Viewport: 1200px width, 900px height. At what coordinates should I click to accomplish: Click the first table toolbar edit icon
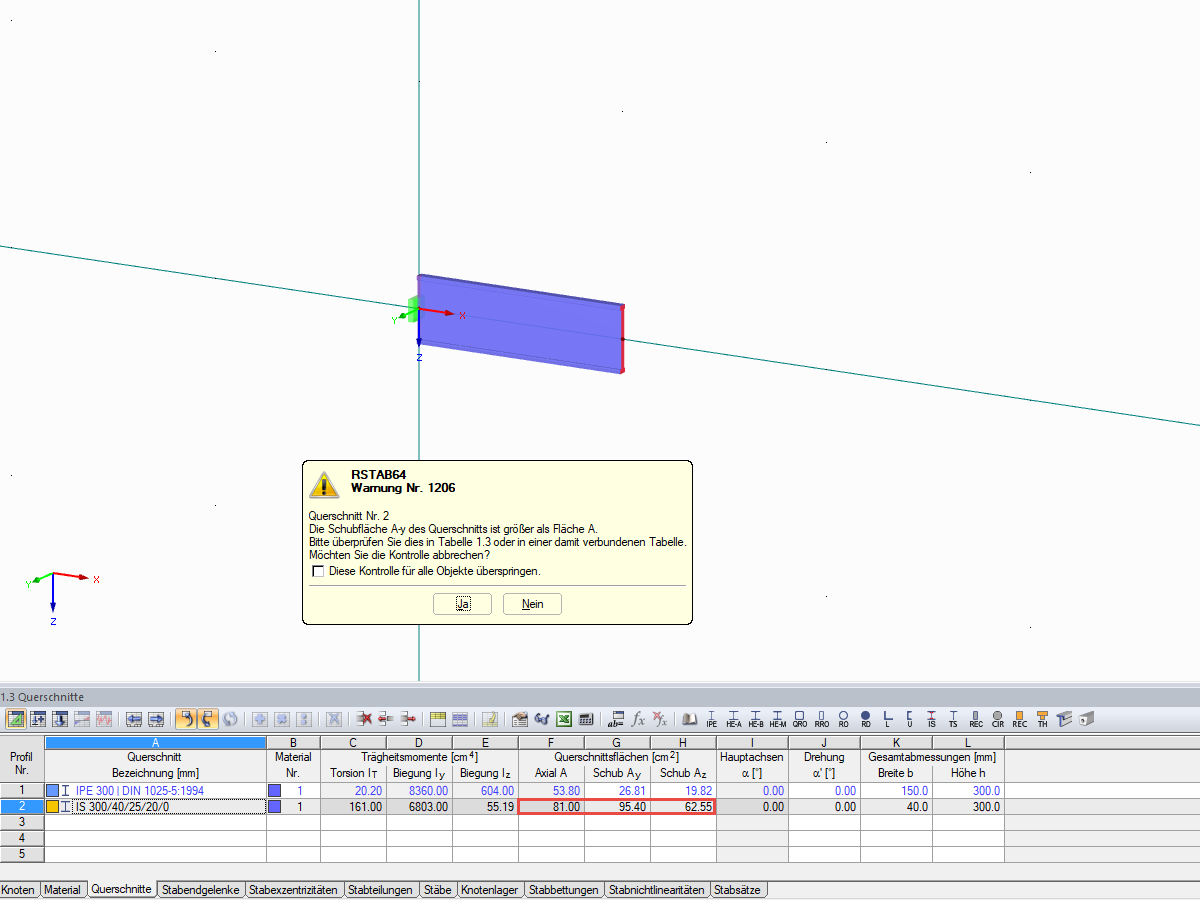click(x=16, y=719)
